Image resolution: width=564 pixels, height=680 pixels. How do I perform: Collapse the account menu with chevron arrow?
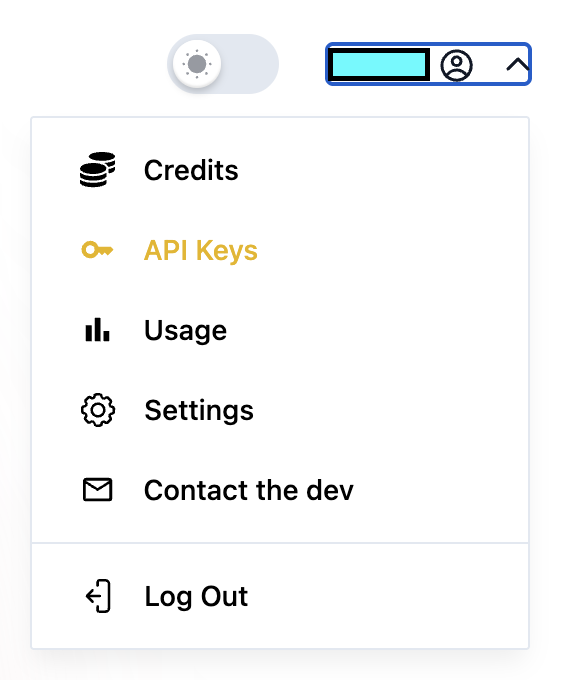pos(517,65)
